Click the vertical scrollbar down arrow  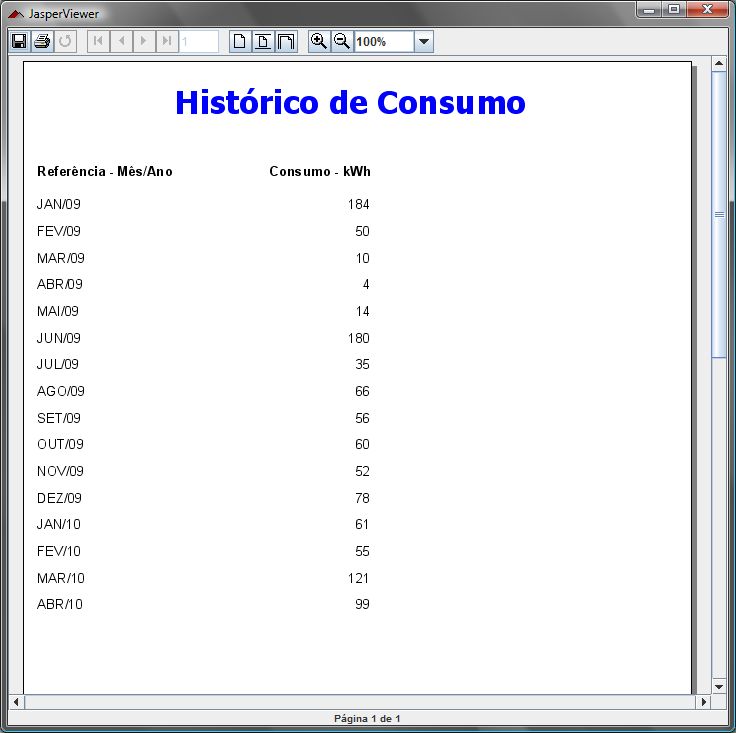pyautogui.click(x=718, y=686)
